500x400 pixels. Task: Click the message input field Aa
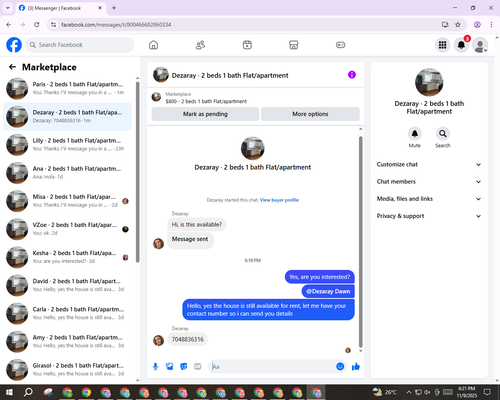[x=272, y=367]
